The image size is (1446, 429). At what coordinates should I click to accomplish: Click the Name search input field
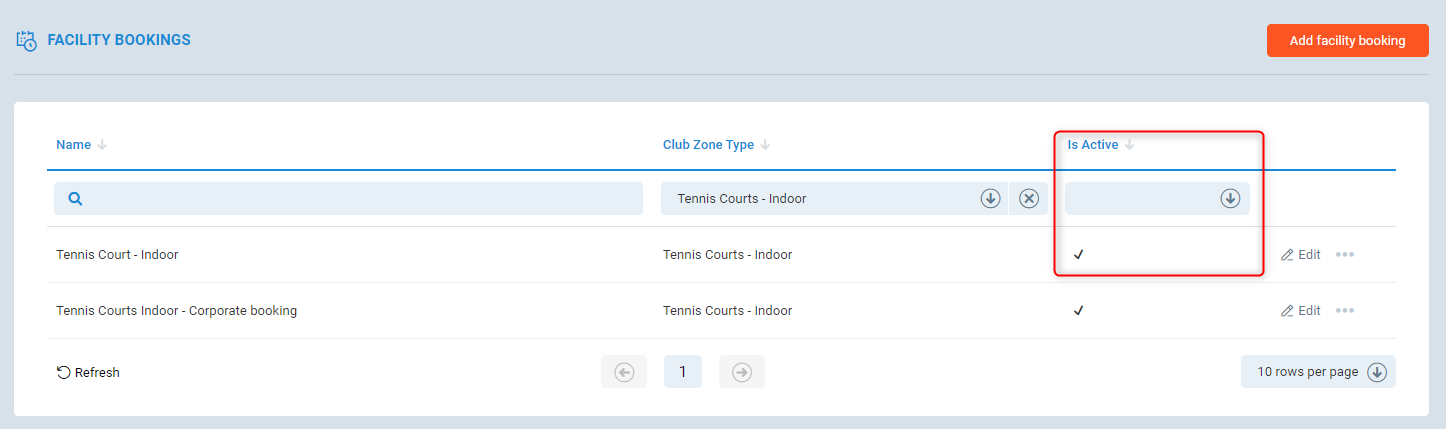(x=360, y=199)
